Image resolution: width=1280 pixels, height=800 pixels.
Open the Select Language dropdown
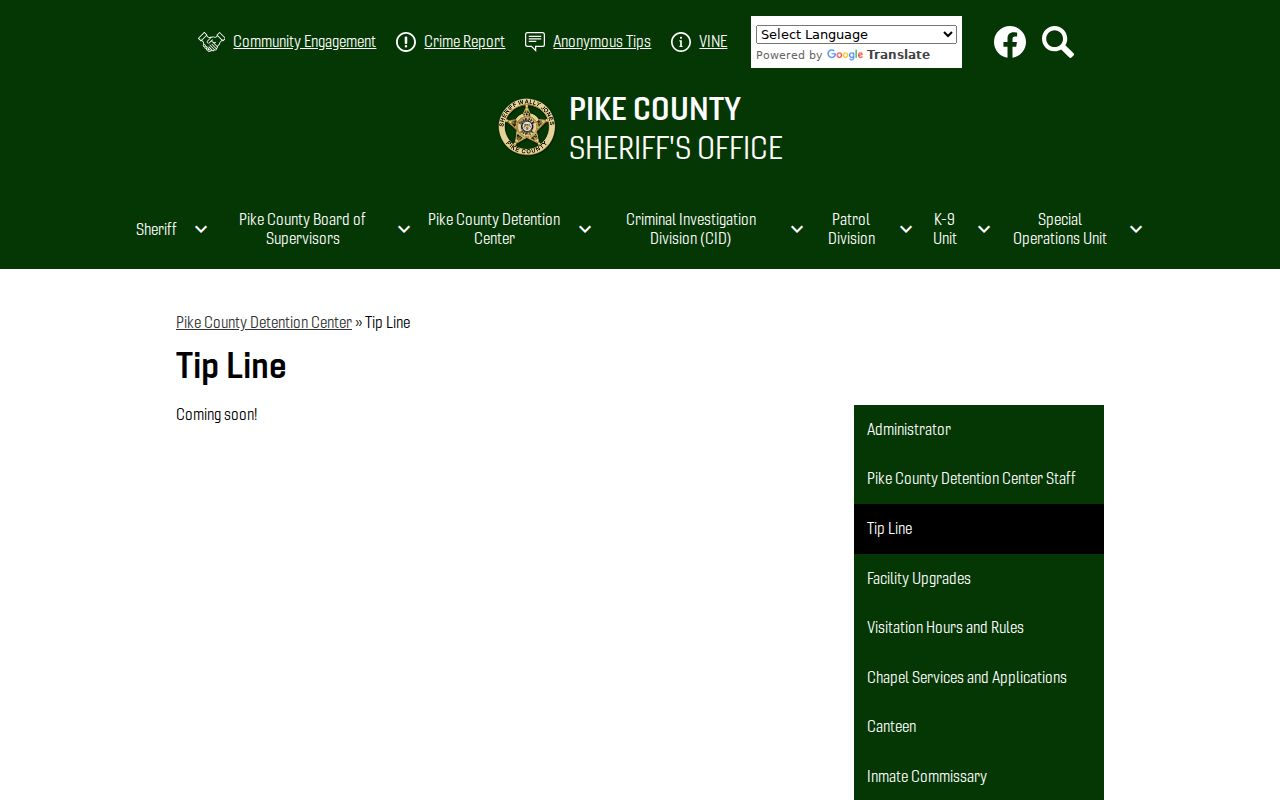[x=856, y=34]
